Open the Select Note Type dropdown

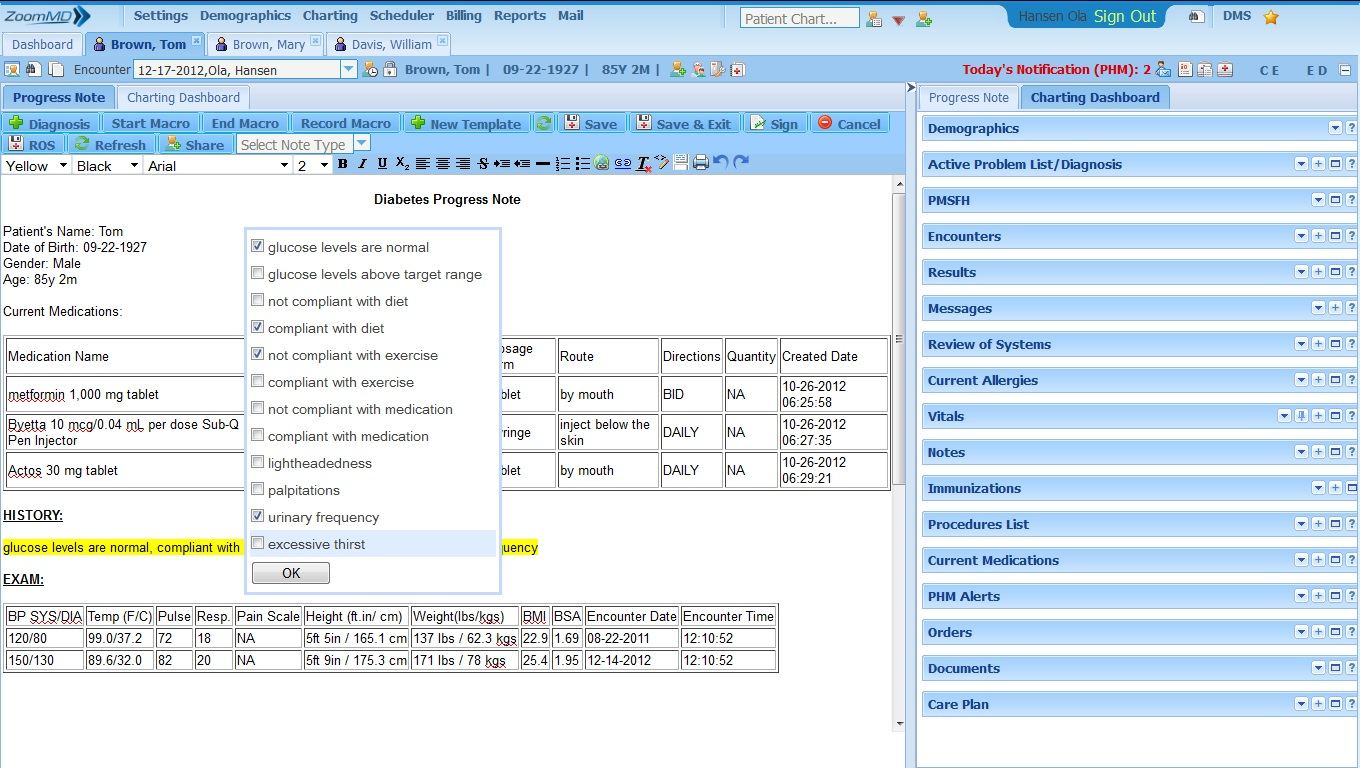[362, 144]
